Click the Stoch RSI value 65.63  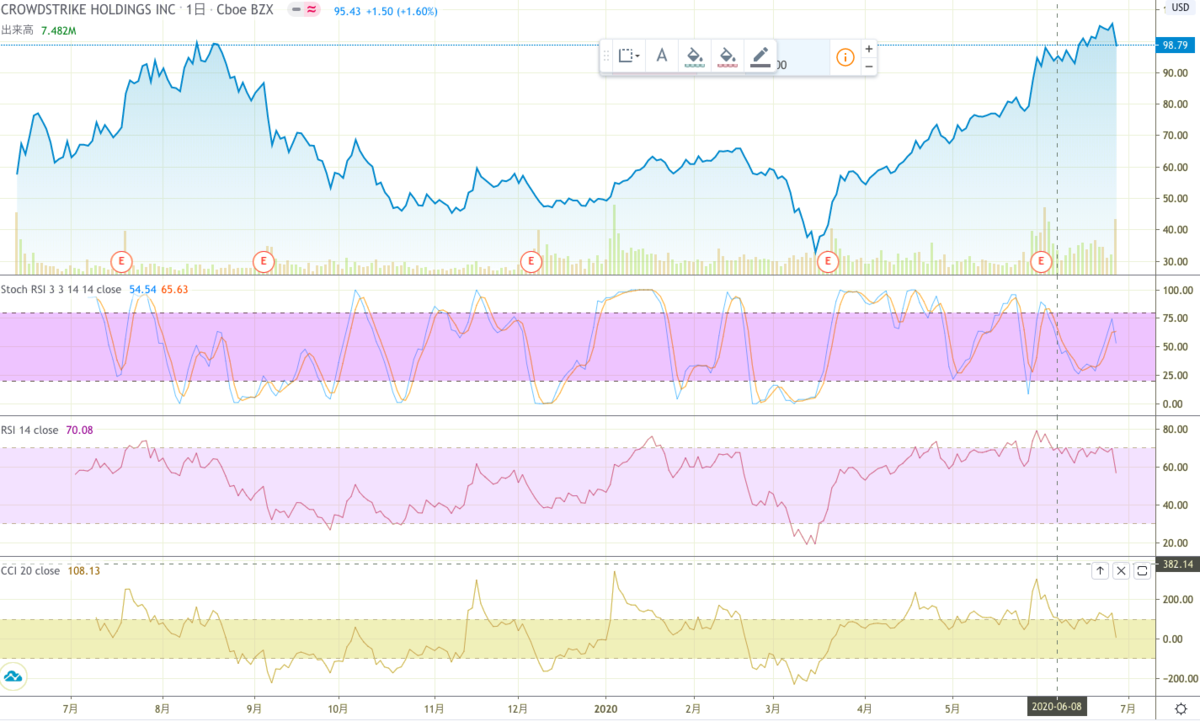click(x=175, y=289)
